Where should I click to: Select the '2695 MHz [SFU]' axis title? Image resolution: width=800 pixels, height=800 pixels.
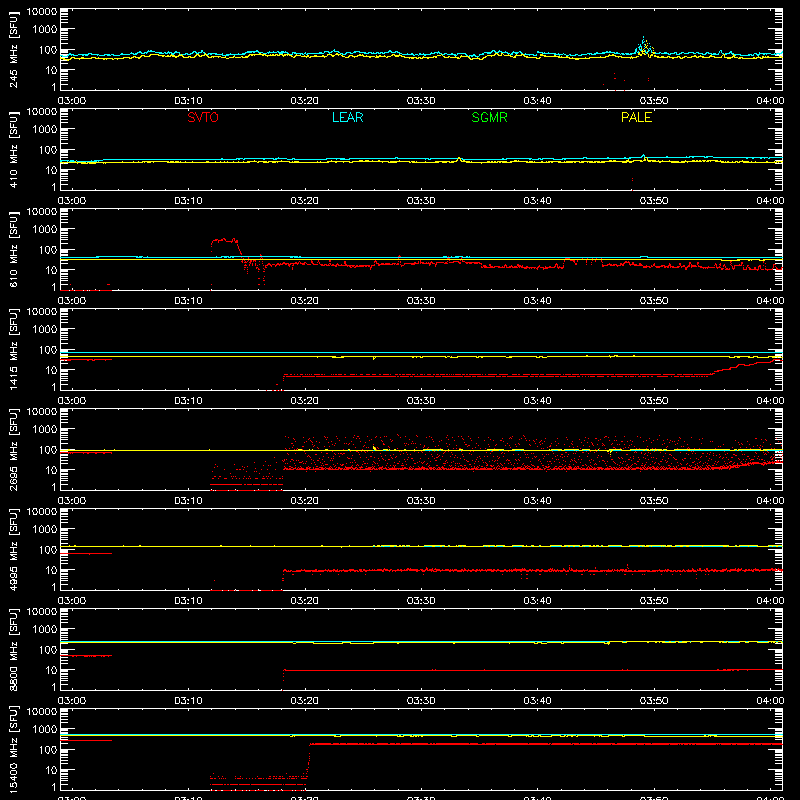click(14, 449)
